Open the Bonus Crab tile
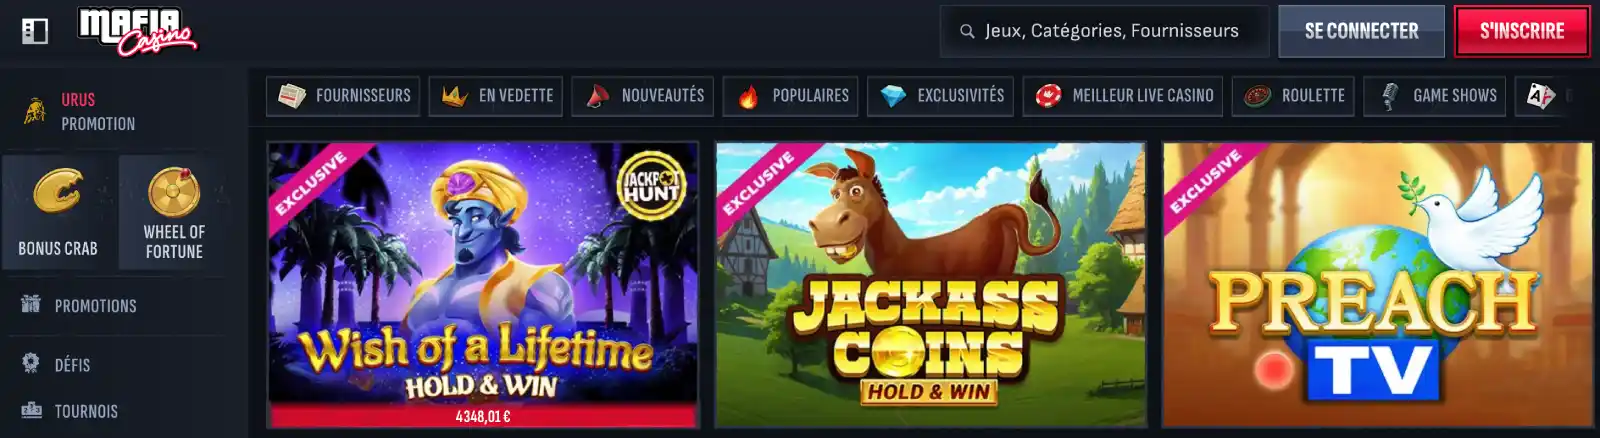Image resolution: width=1600 pixels, height=438 pixels. pos(58,212)
